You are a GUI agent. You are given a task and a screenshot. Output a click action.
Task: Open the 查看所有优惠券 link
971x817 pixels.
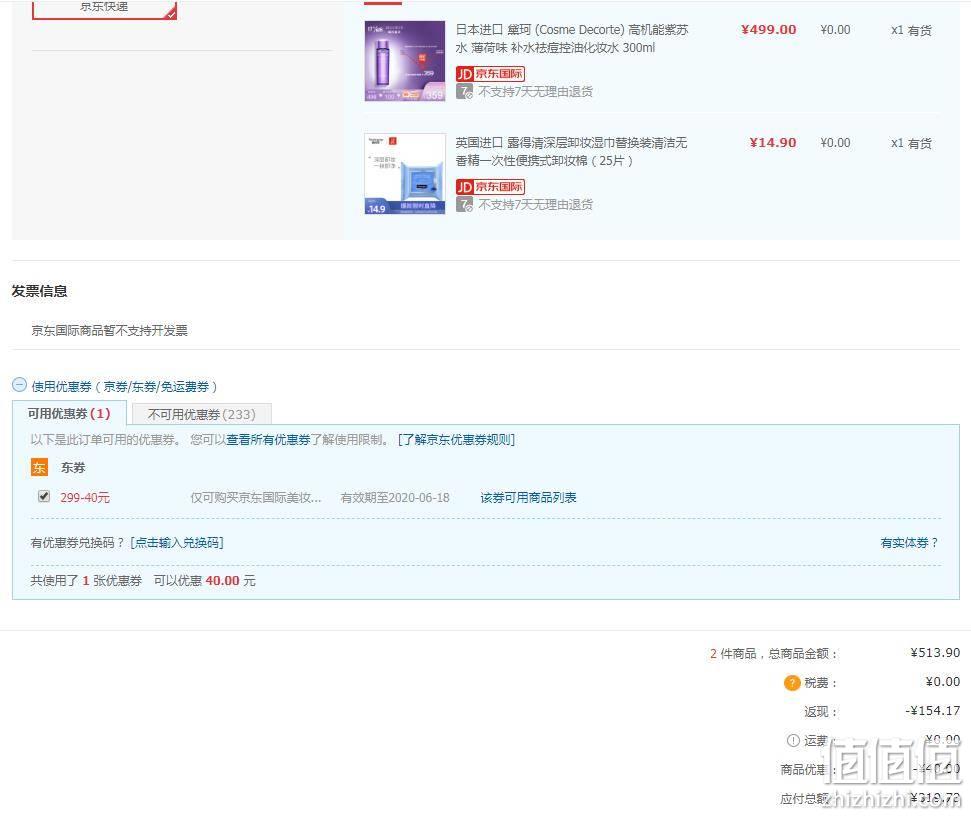point(268,440)
